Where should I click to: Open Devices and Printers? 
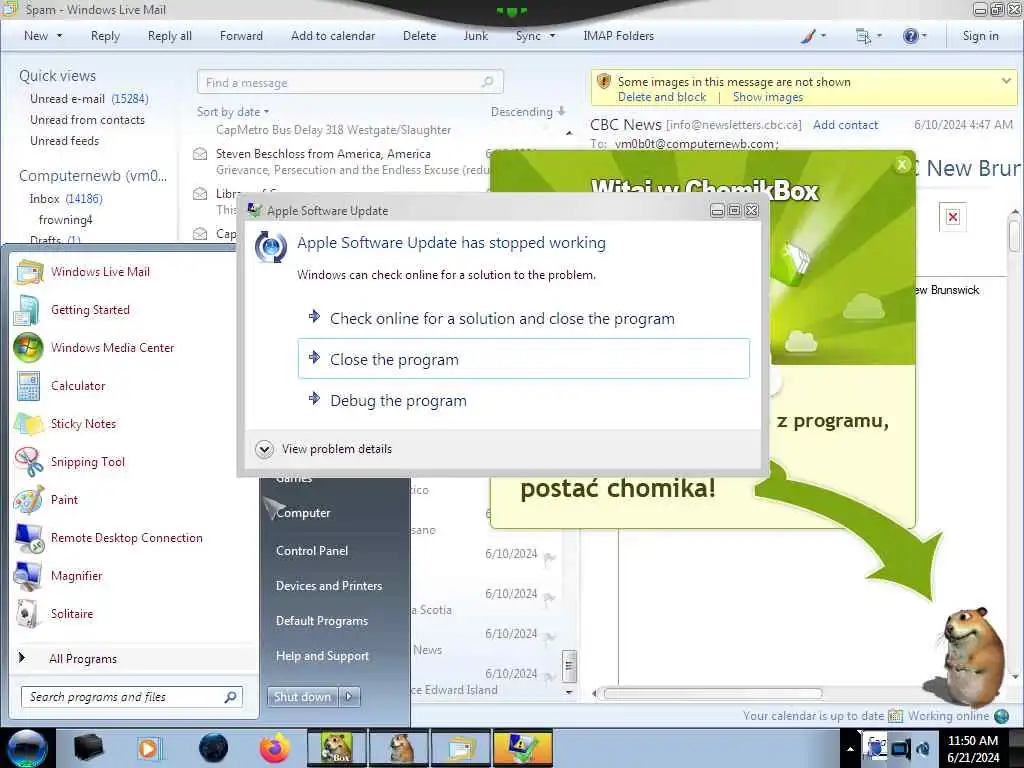tap(328, 586)
